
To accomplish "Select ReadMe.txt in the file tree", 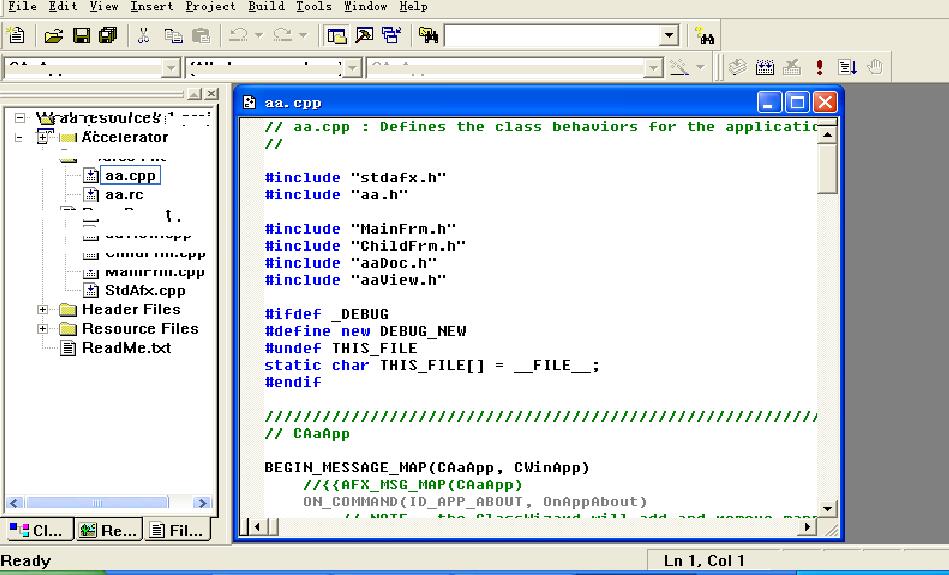I will 126,348.
